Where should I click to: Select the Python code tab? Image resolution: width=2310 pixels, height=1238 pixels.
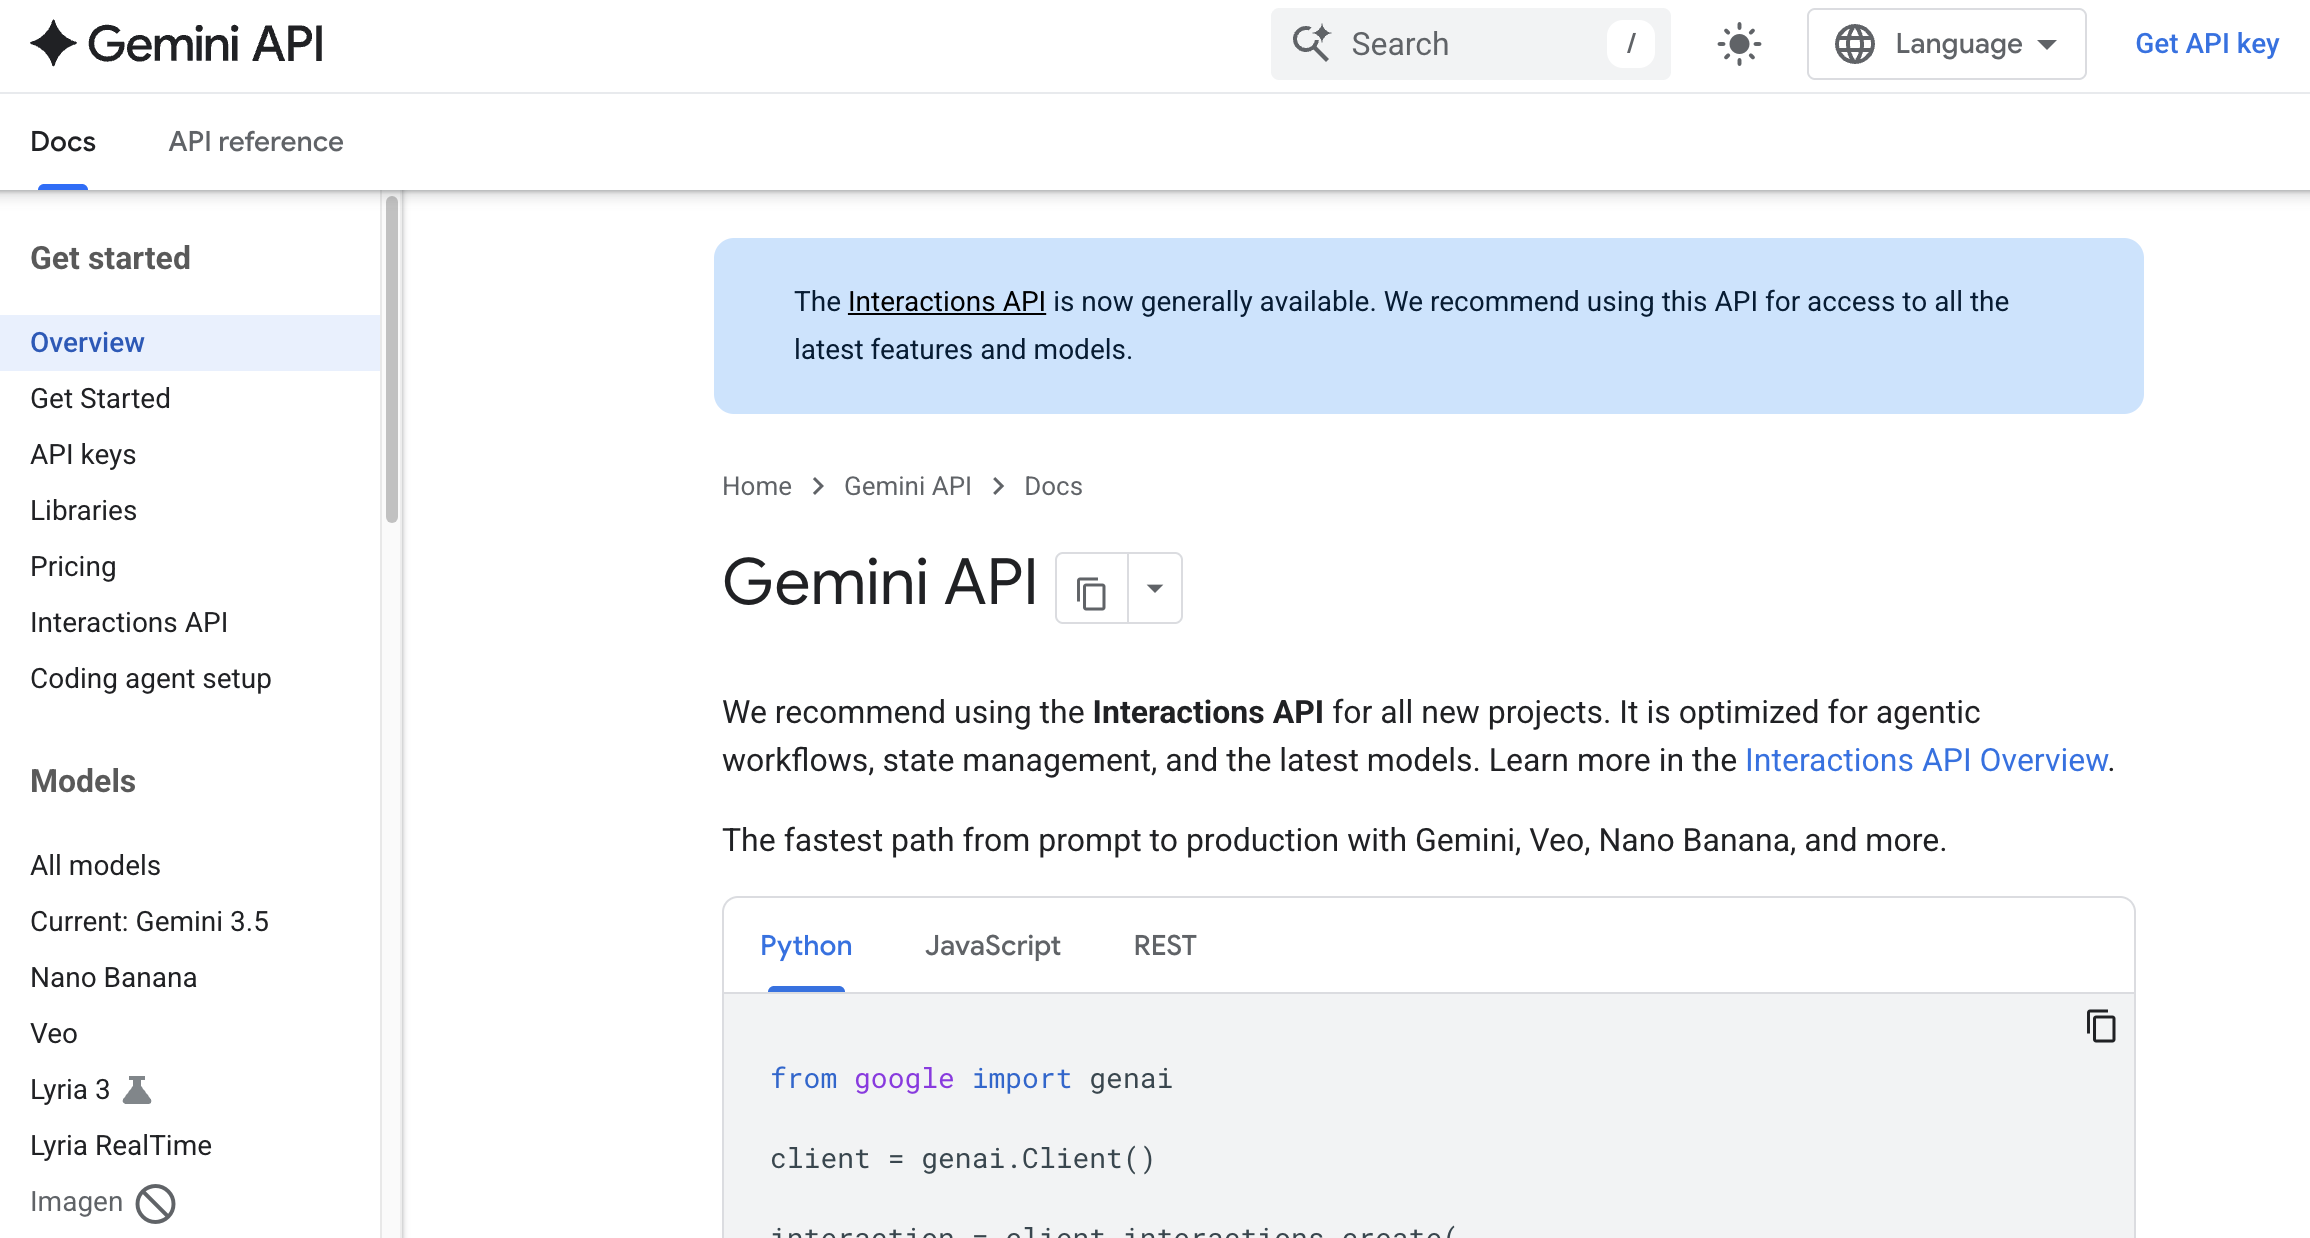[x=806, y=945]
